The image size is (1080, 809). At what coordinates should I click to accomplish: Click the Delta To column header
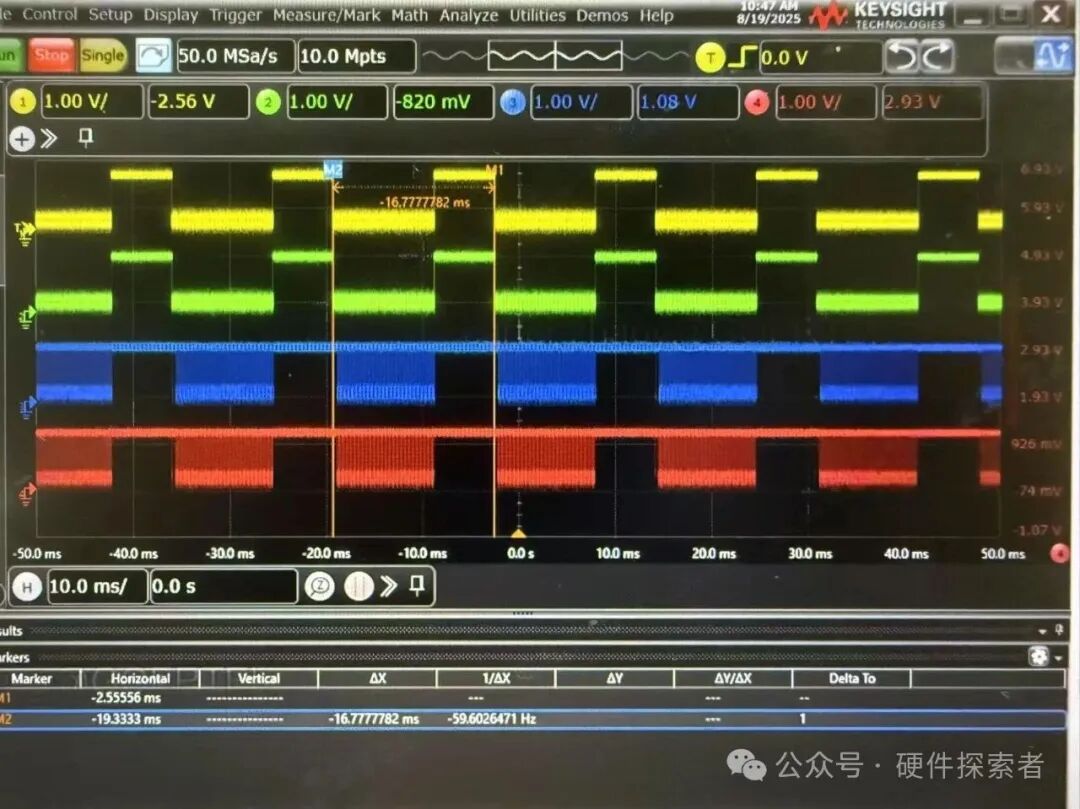coord(852,679)
